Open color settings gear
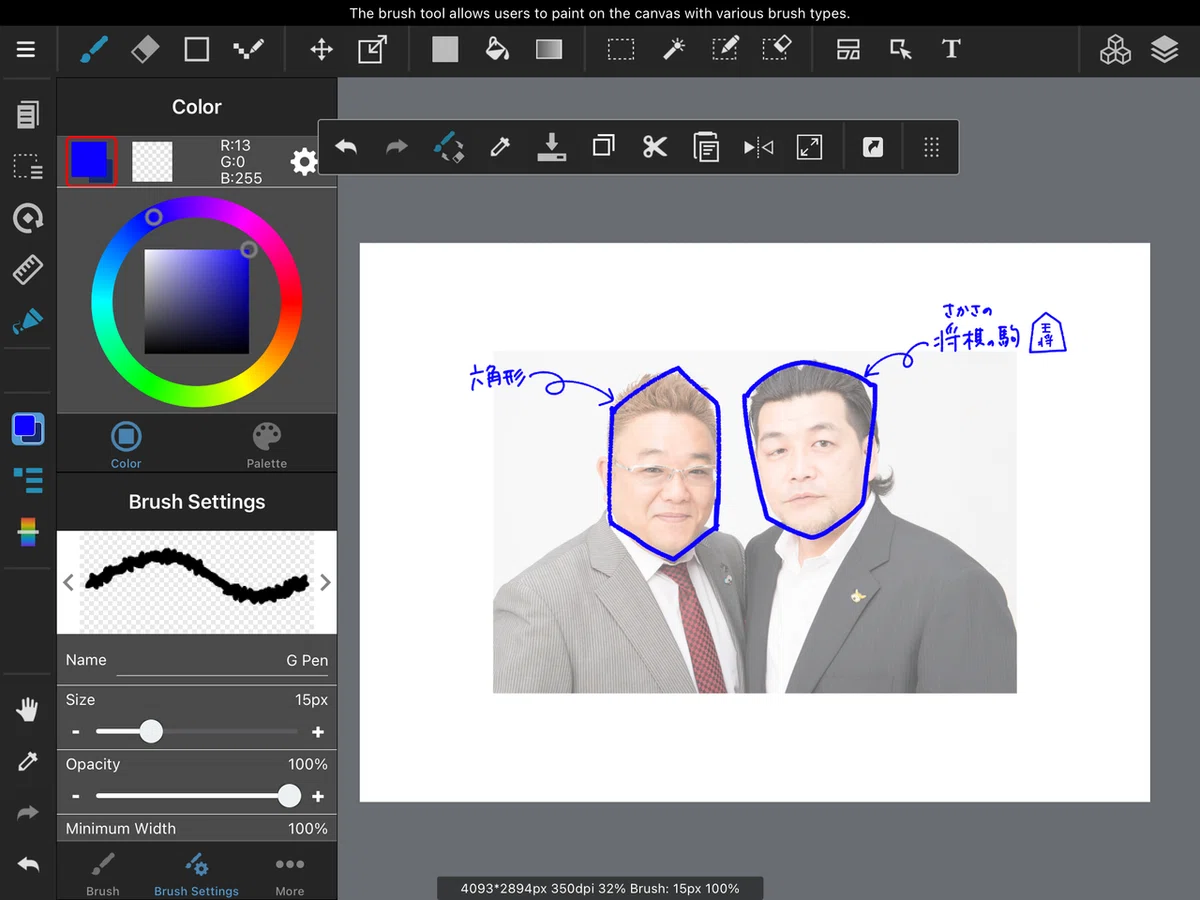 (x=304, y=161)
